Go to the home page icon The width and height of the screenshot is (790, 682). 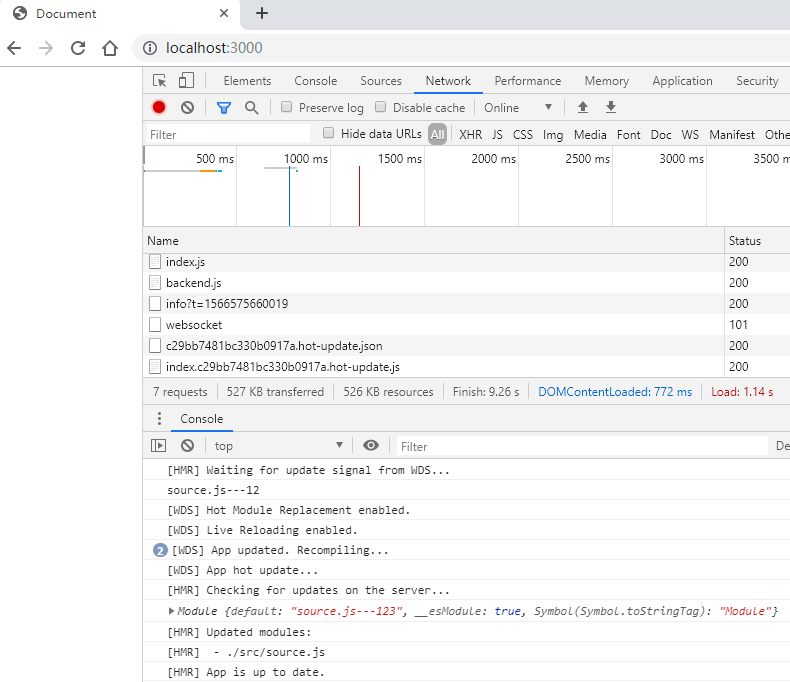pyautogui.click(x=110, y=48)
